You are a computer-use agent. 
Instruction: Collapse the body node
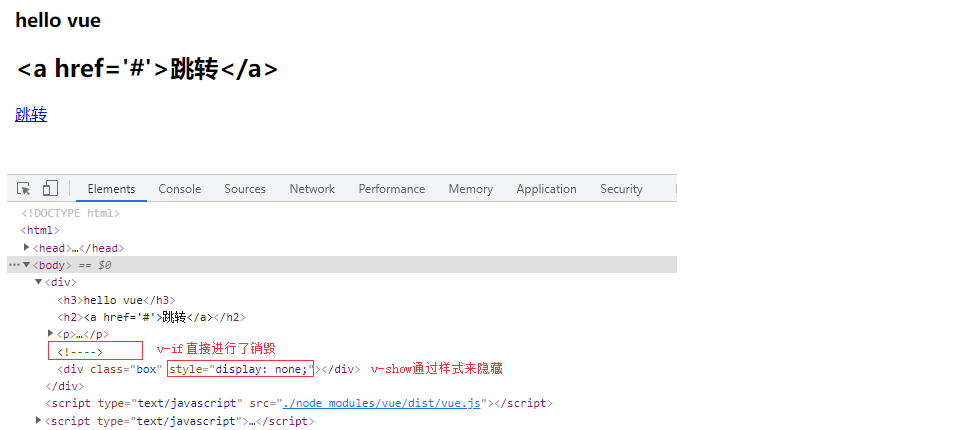pos(27,265)
